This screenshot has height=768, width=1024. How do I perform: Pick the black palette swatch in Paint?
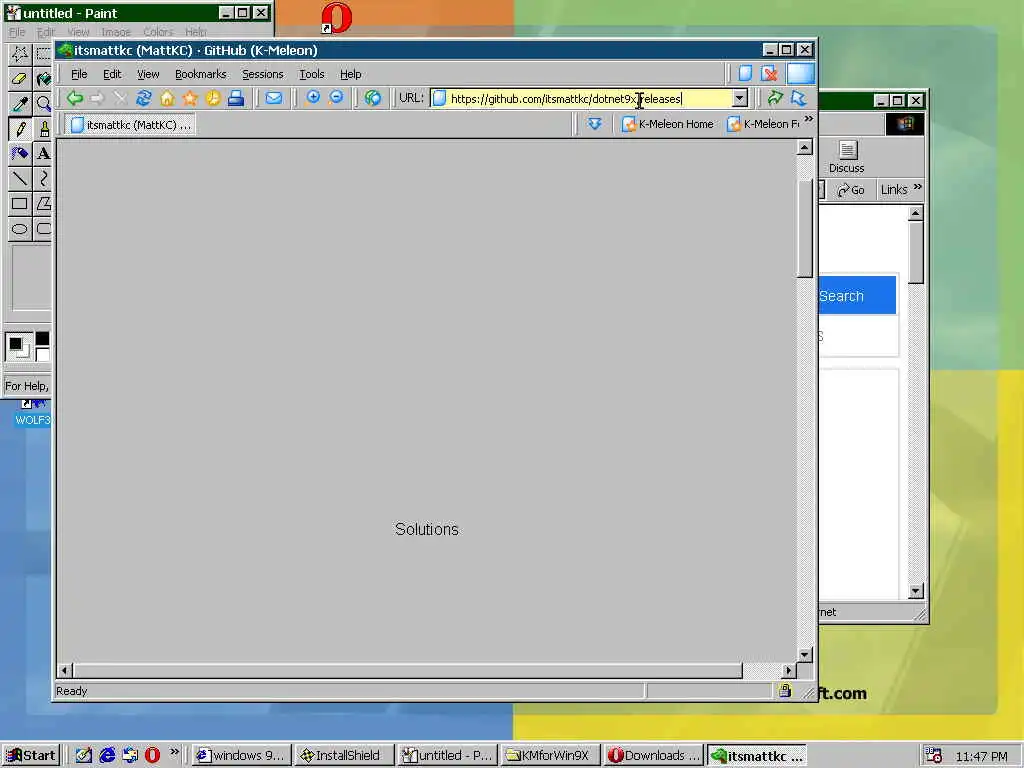(x=42, y=338)
